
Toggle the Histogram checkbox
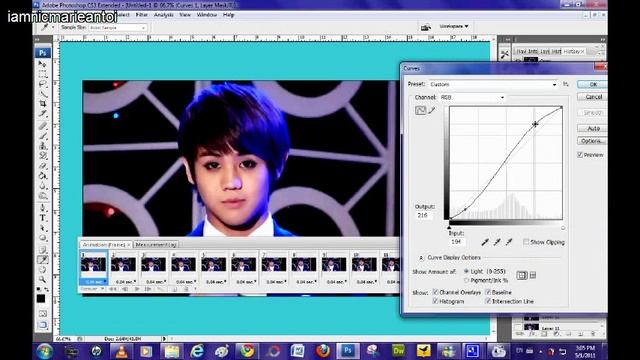pos(435,301)
